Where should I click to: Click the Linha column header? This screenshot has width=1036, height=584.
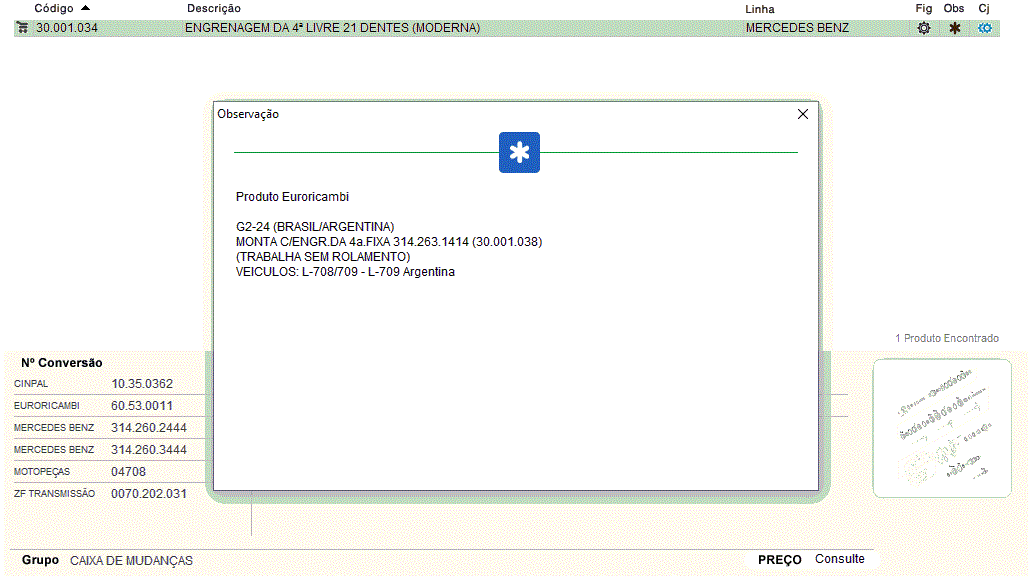760,8
